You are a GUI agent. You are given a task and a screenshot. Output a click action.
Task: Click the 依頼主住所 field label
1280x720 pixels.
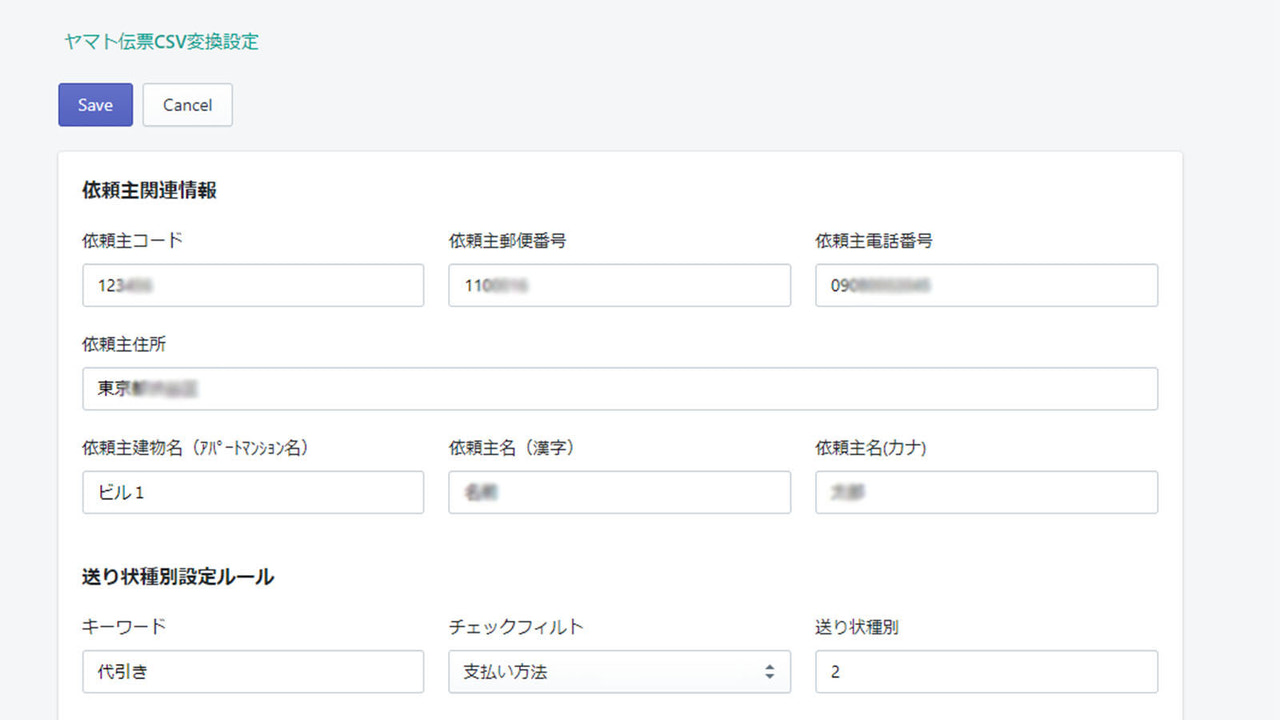tap(122, 344)
